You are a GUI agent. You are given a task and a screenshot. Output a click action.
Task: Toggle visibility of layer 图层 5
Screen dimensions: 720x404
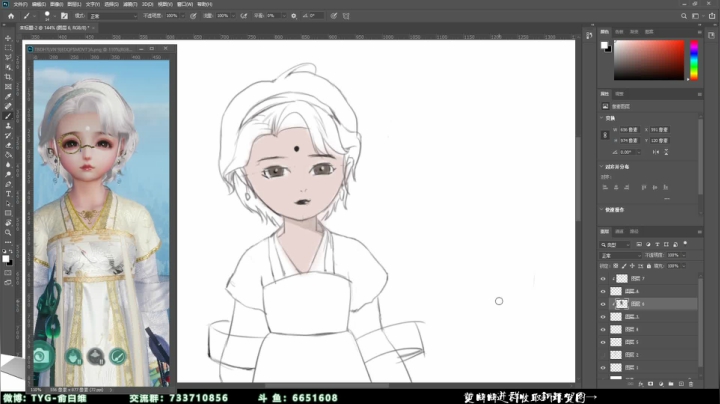[603, 342]
